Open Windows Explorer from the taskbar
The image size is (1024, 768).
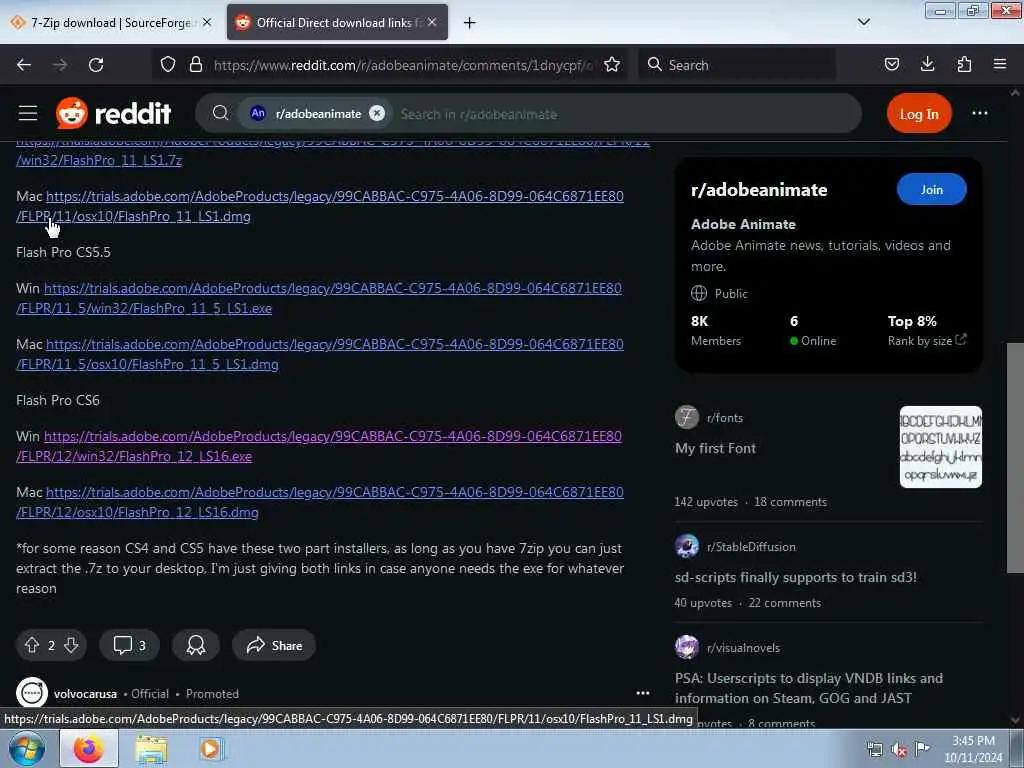pos(151,749)
